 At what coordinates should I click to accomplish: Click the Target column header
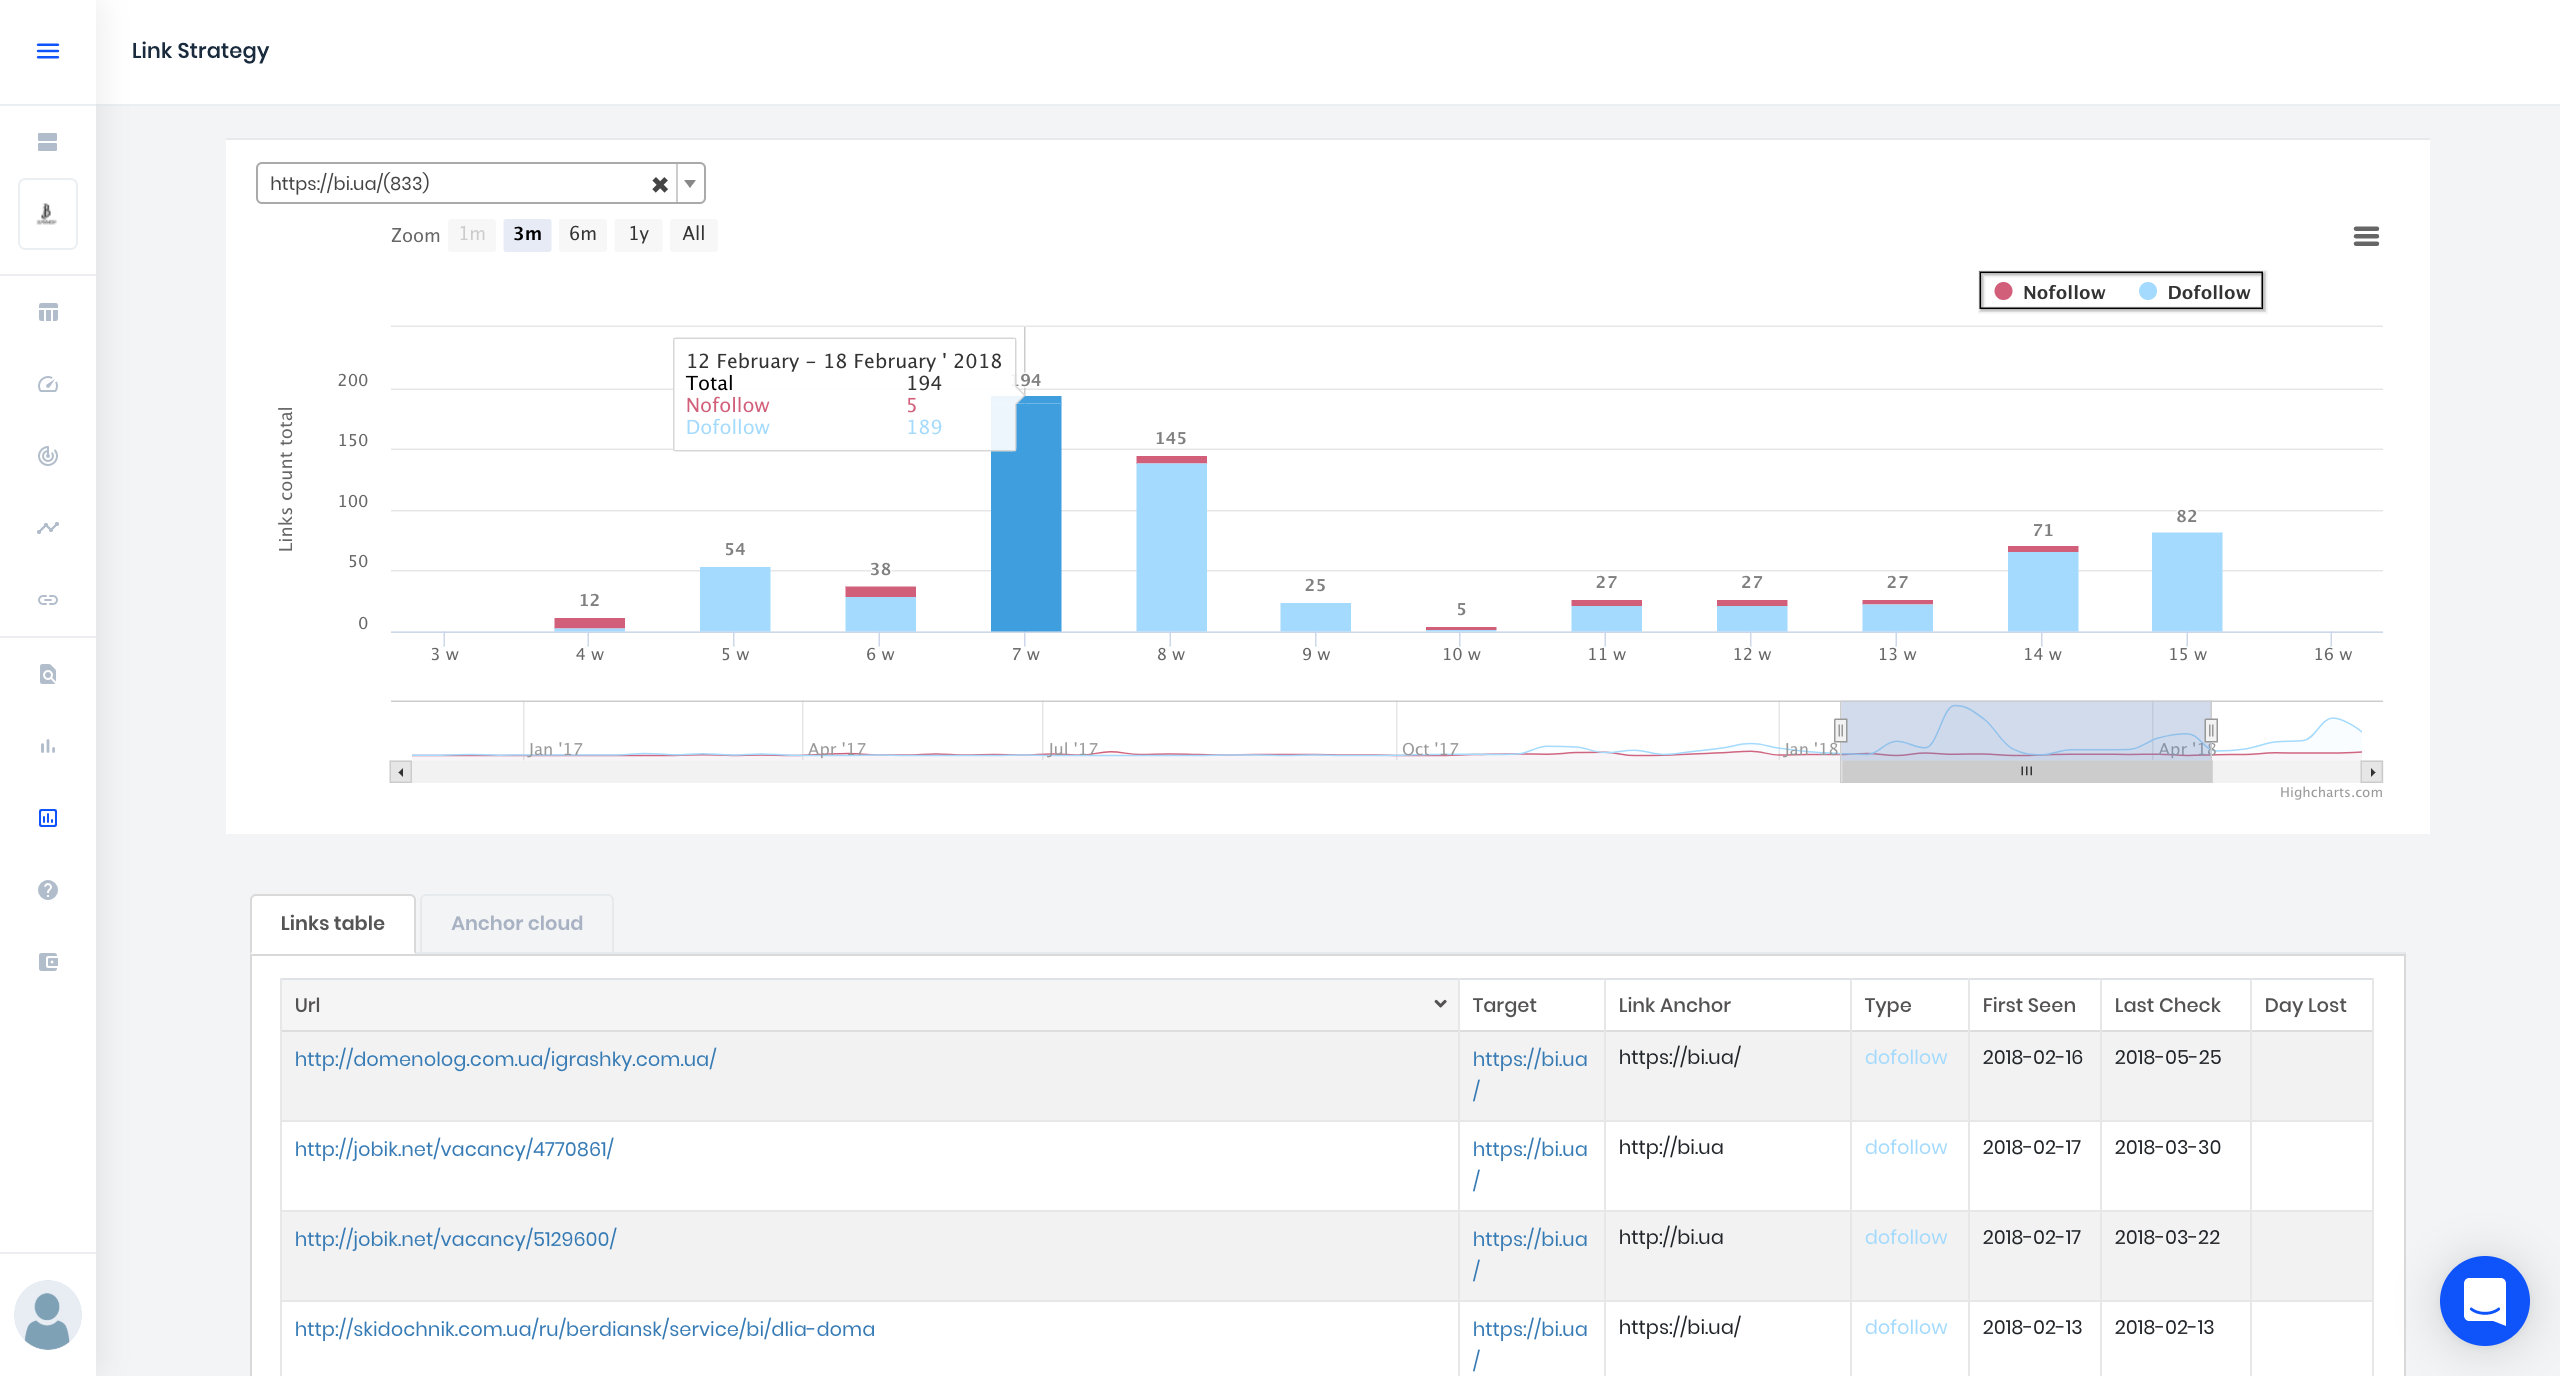point(1531,1005)
